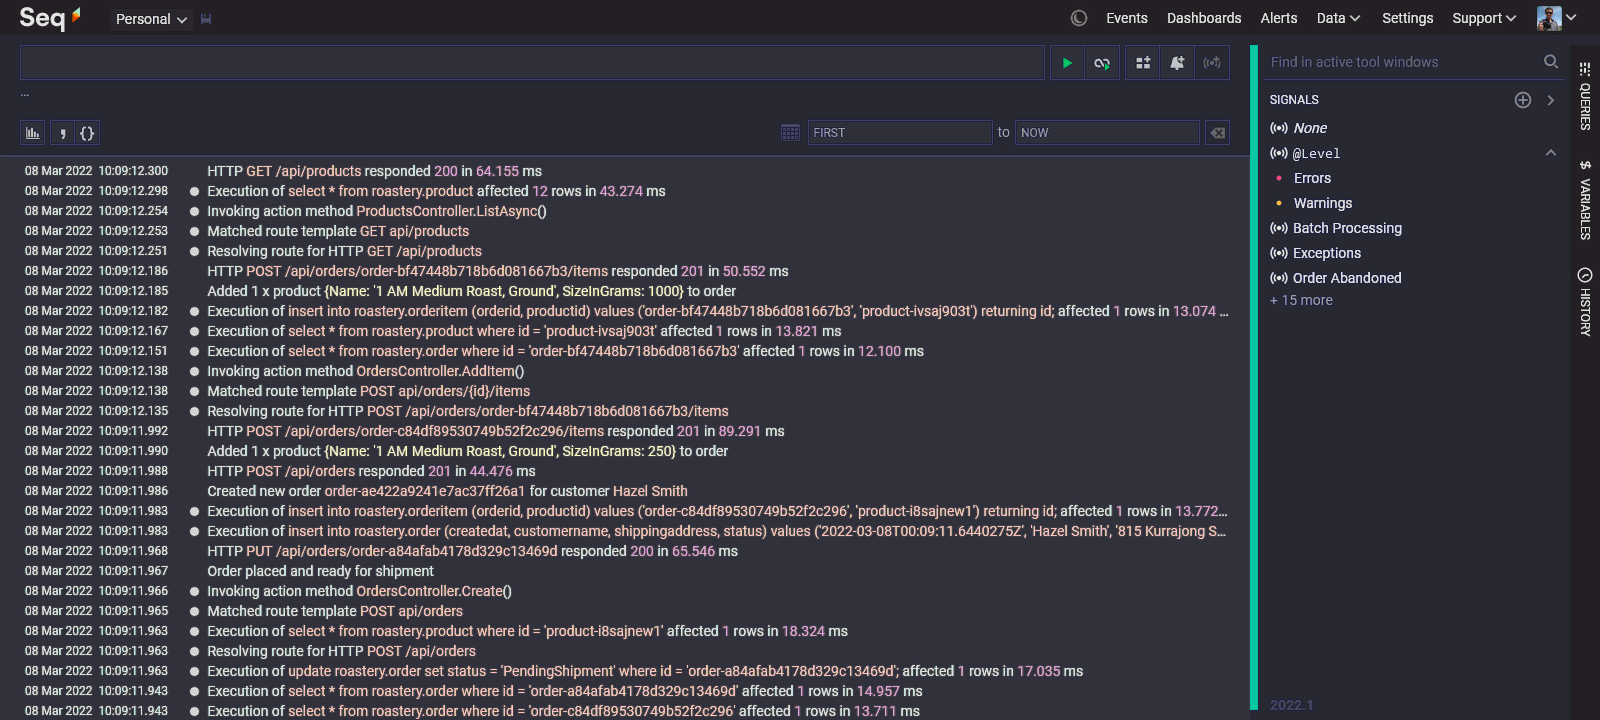Click the @Level signal group label

(x=1316, y=153)
